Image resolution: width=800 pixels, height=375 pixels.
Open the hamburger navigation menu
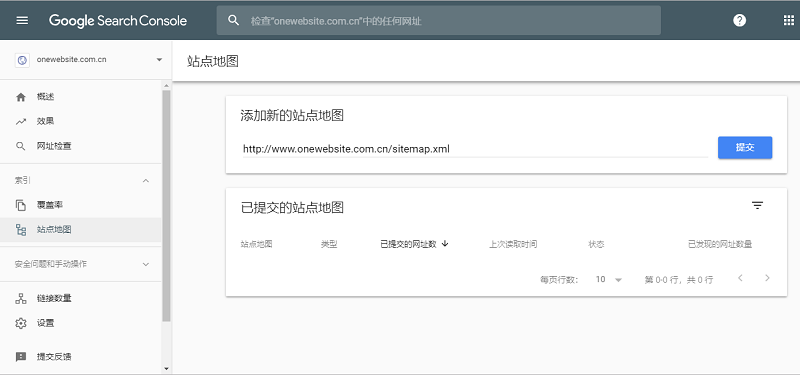22,20
